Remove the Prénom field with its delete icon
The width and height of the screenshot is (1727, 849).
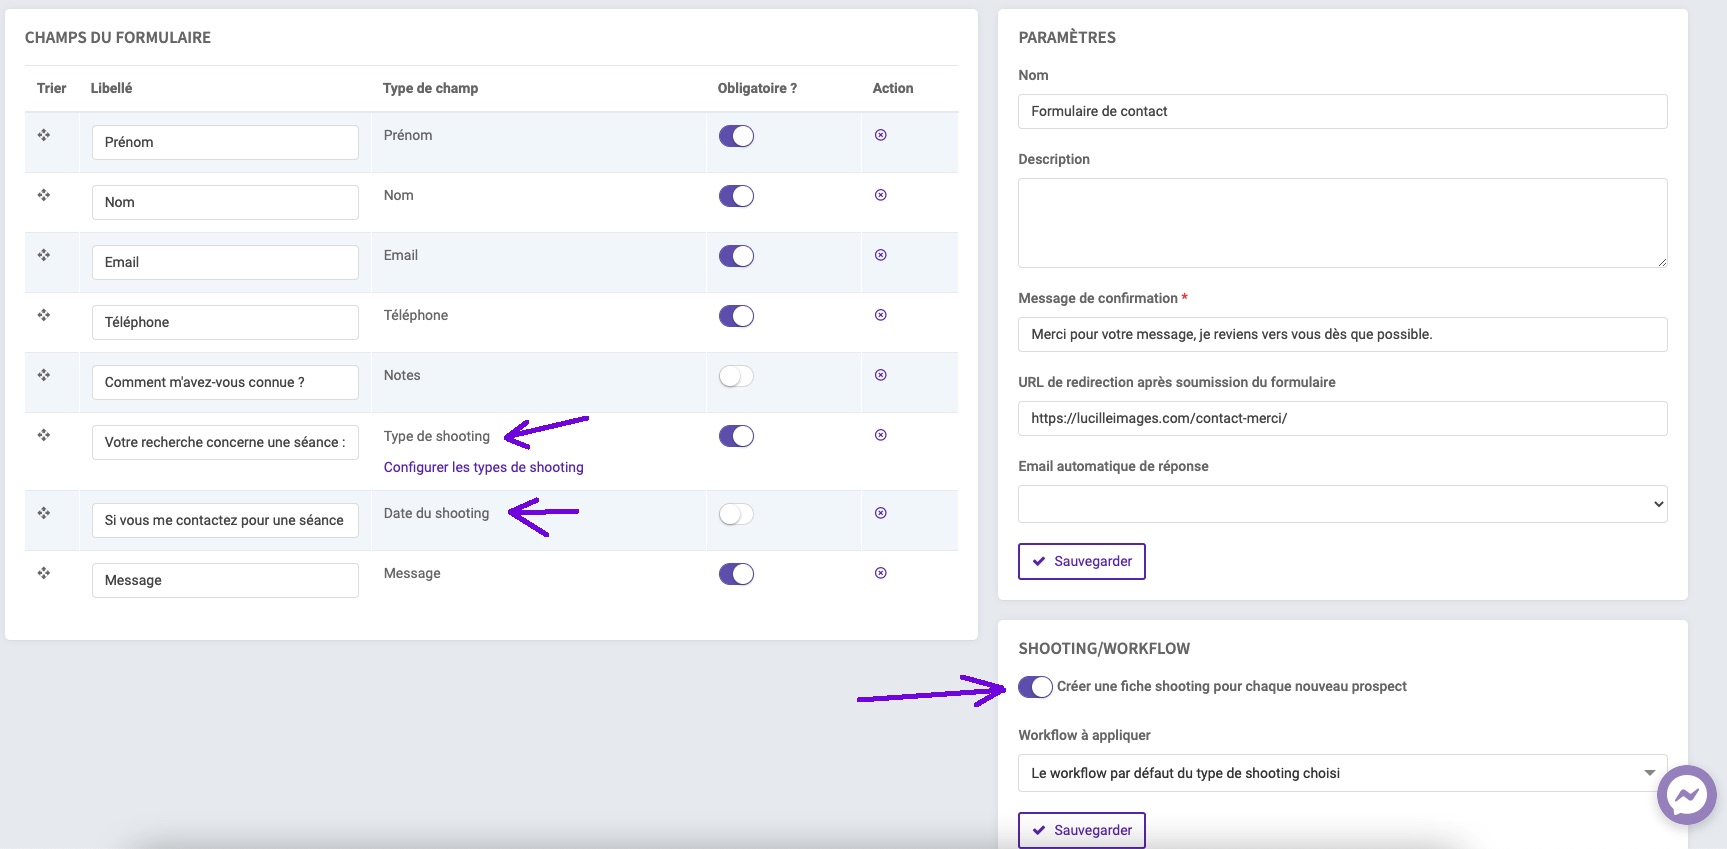tap(881, 135)
